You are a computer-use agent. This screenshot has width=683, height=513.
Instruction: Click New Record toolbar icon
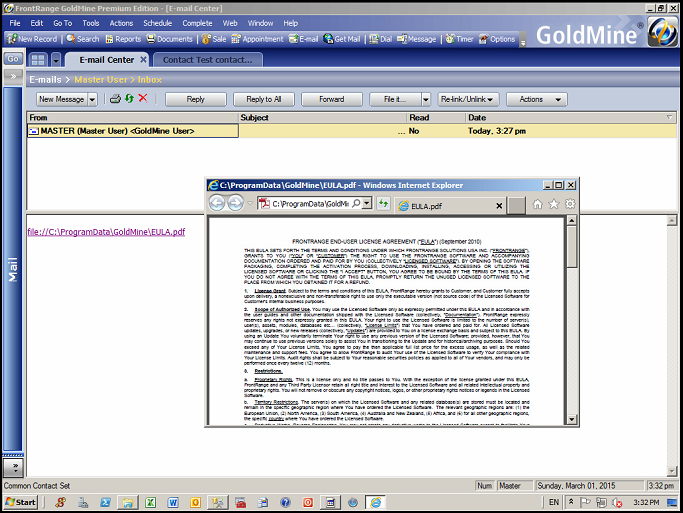32,39
